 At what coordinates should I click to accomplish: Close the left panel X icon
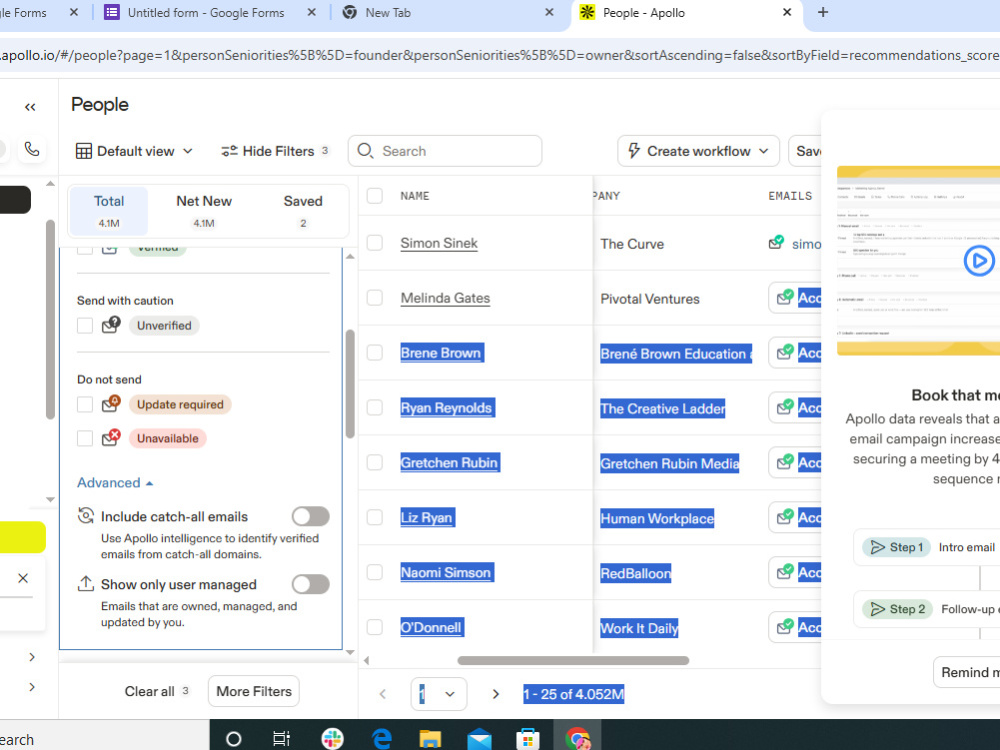[x=23, y=578]
